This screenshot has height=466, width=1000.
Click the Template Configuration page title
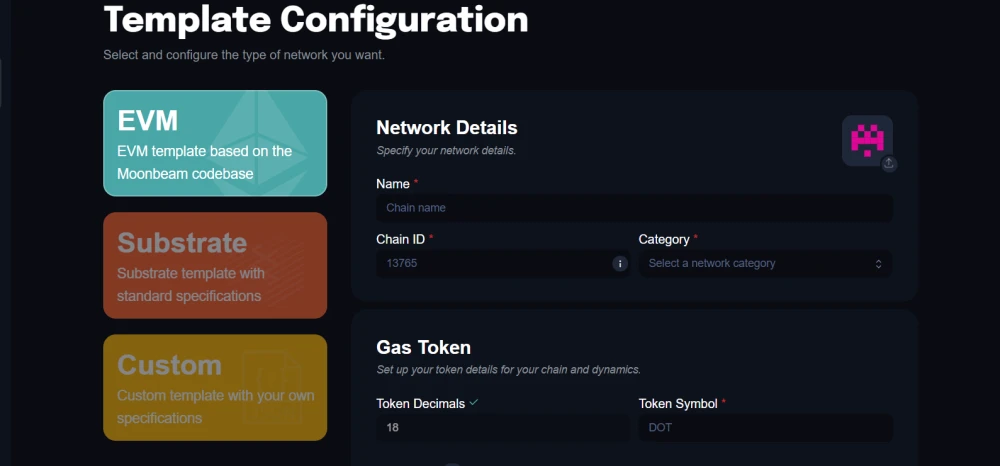point(316,19)
